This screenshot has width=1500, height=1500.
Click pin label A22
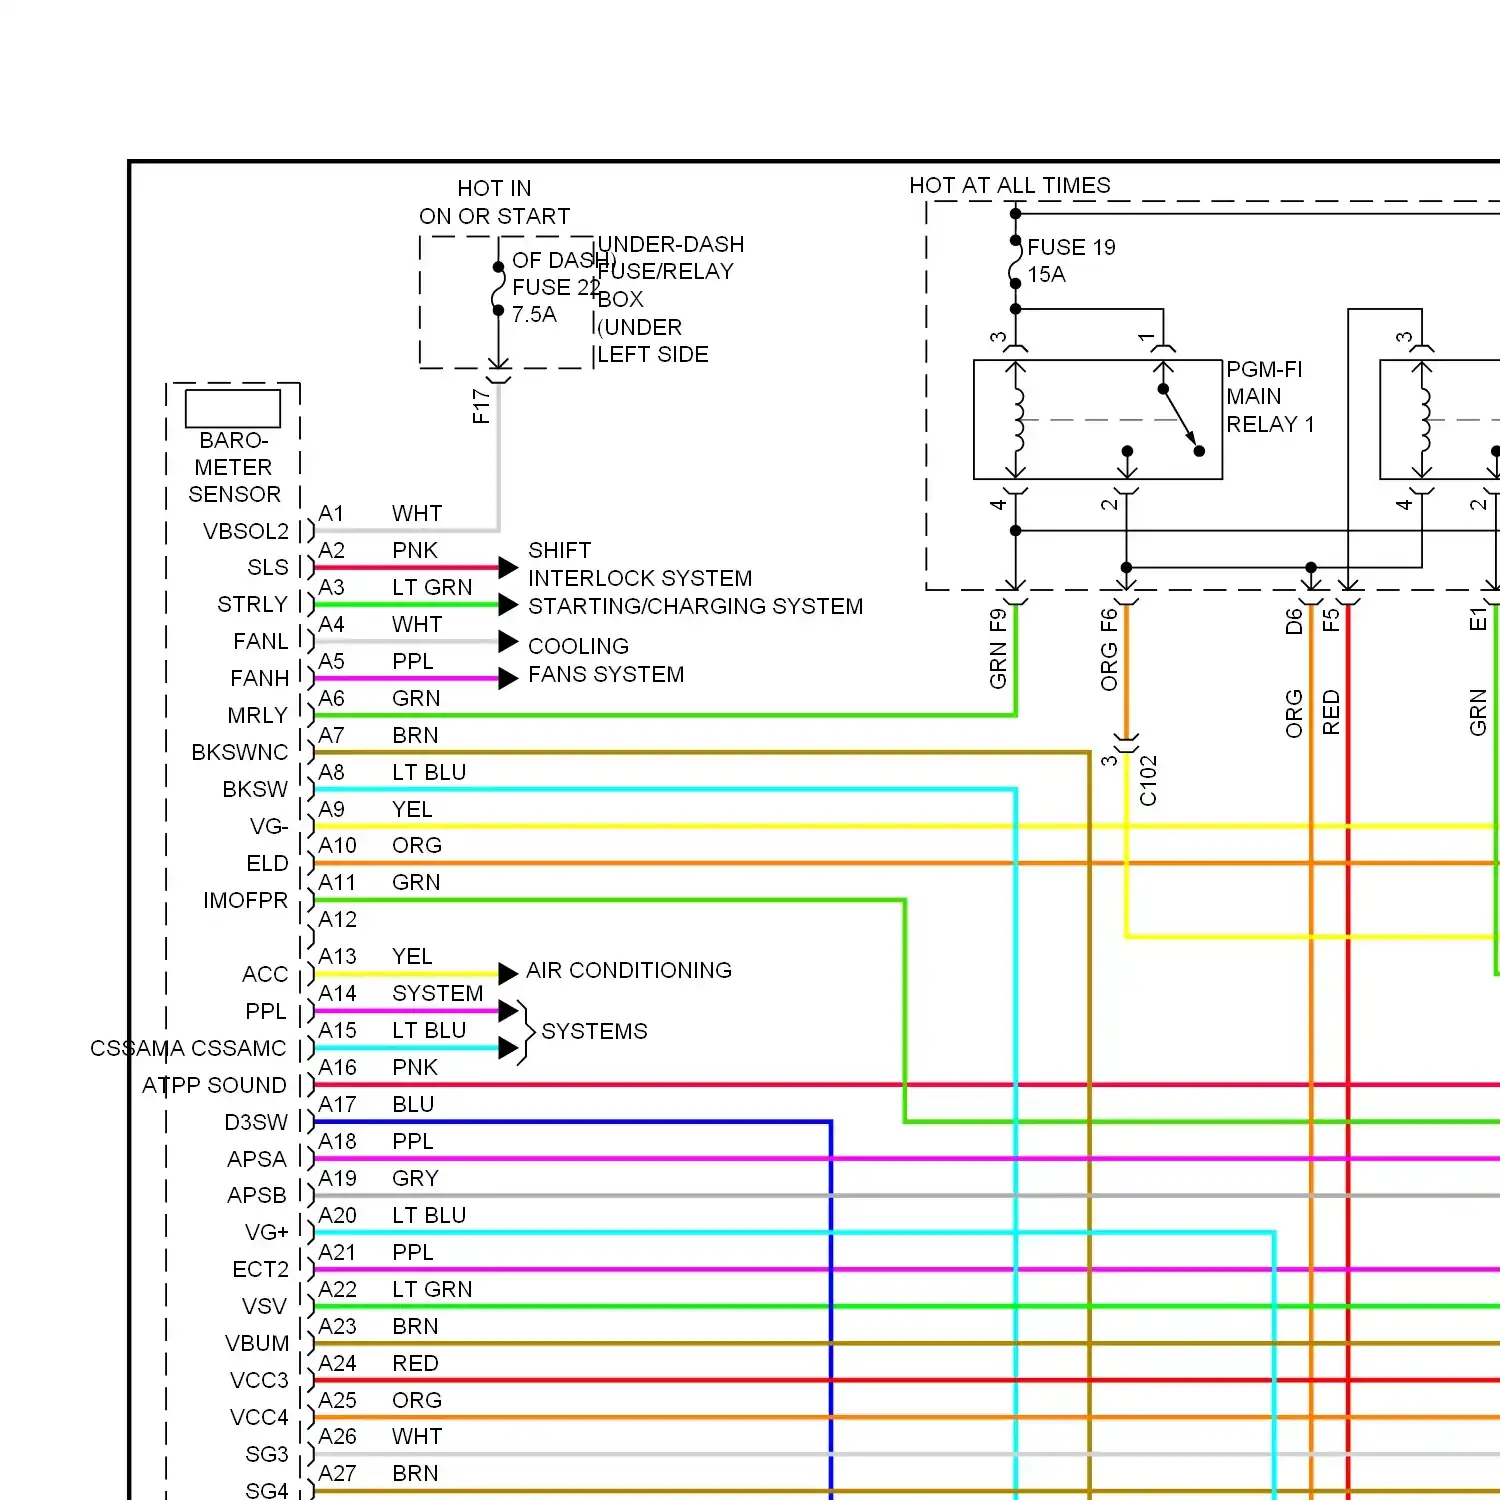click(x=337, y=1289)
